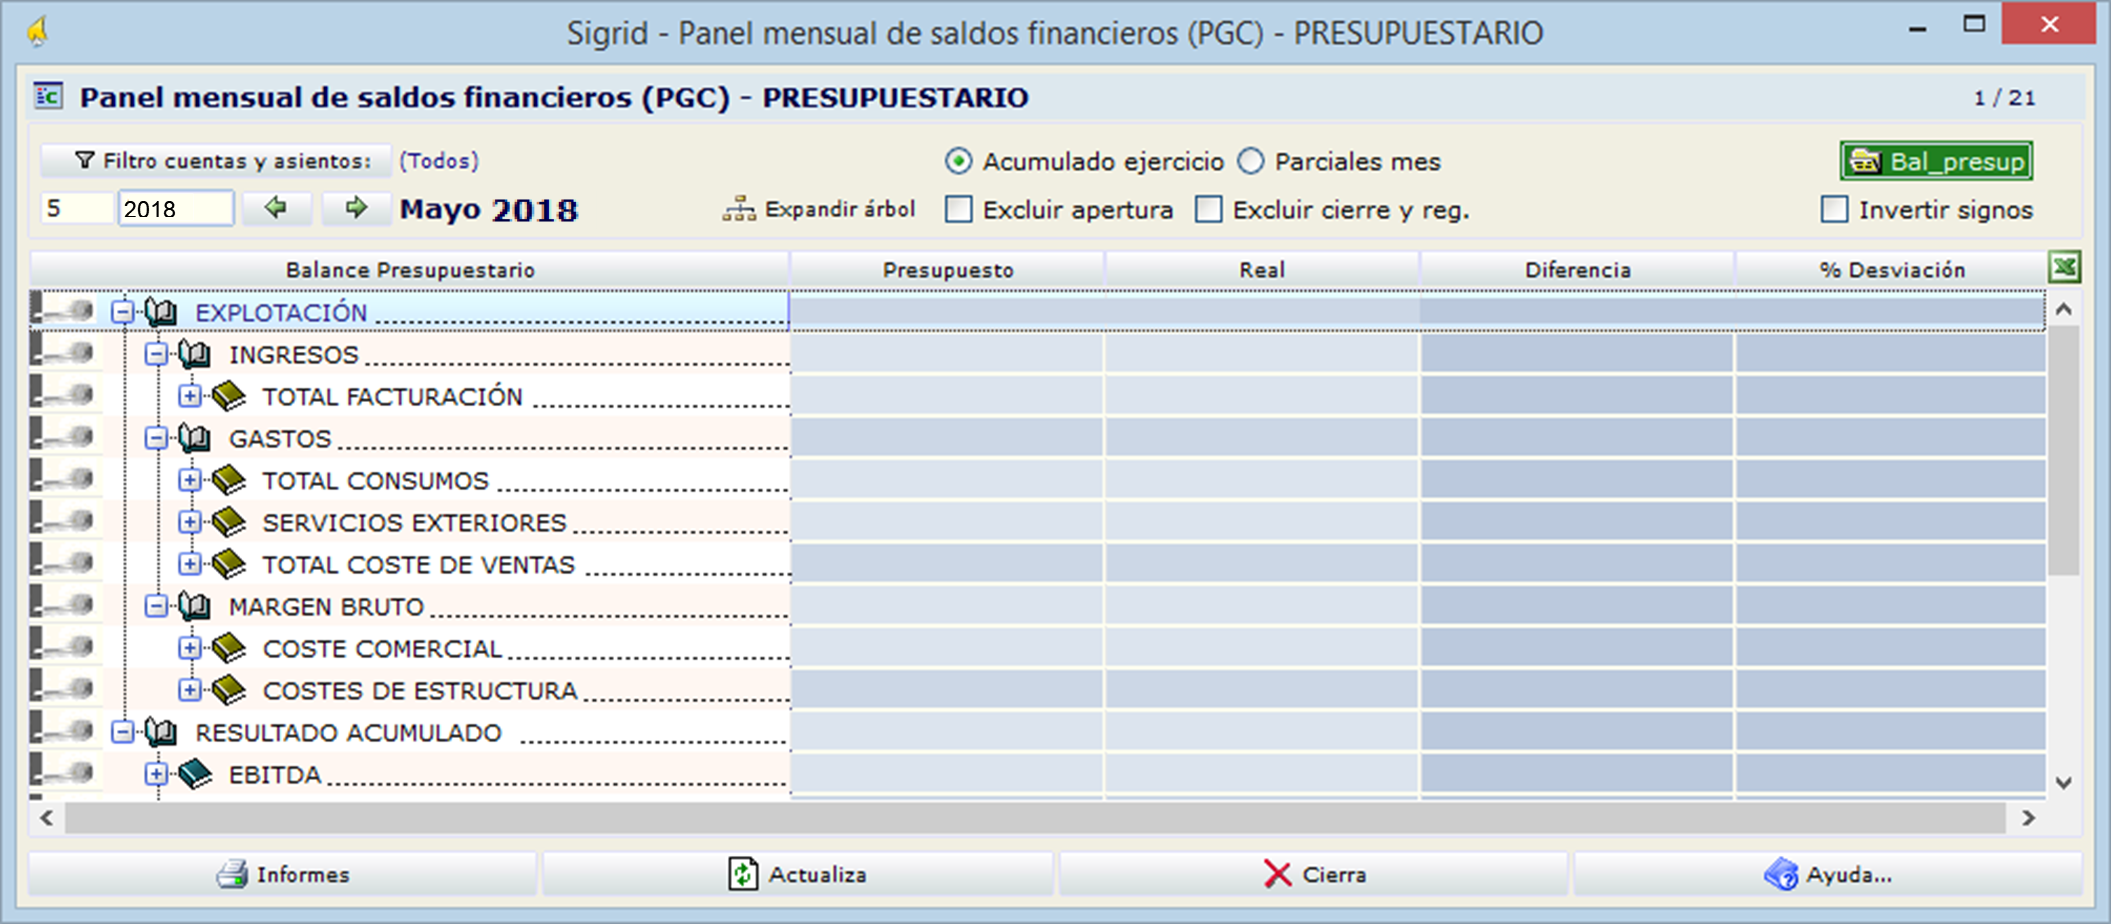Click the Presupuesto column header

point(948,269)
